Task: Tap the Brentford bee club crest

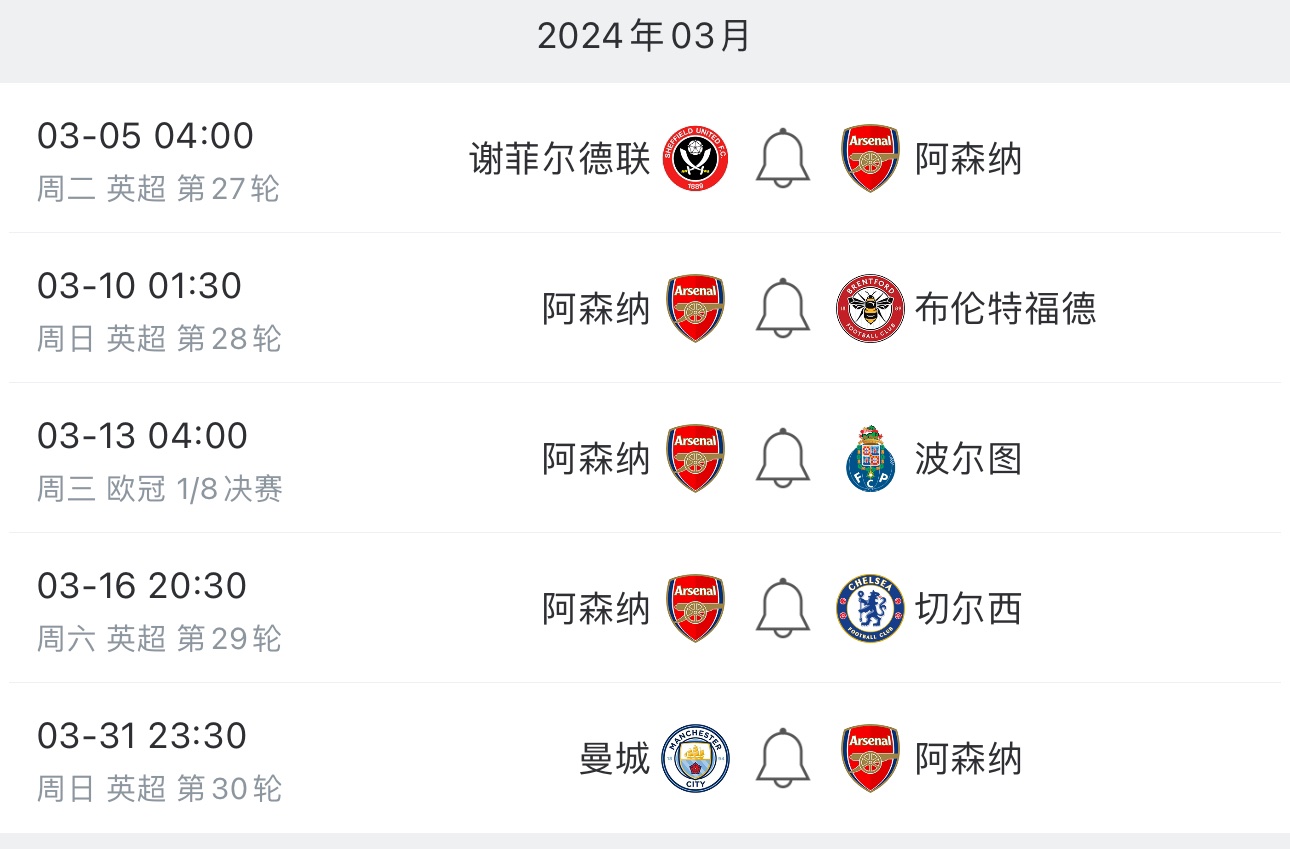Action: point(870,308)
